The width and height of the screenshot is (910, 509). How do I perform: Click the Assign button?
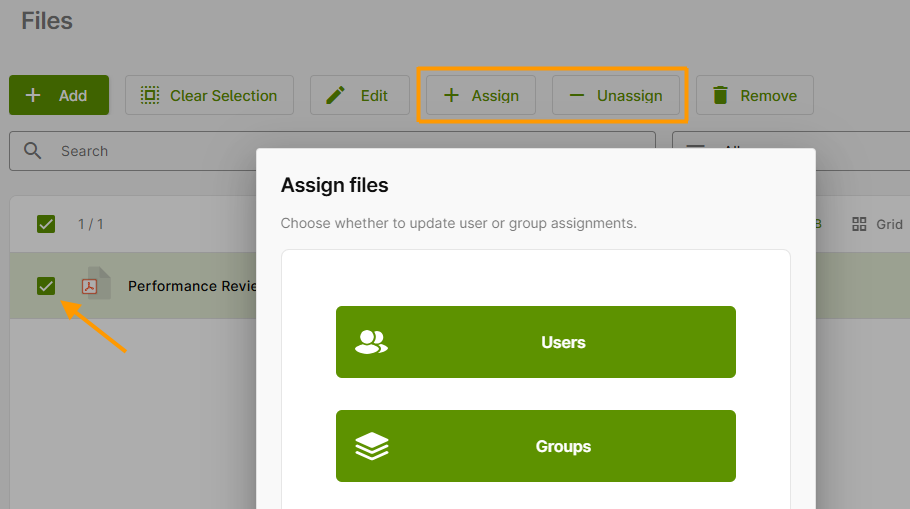(481, 95)
